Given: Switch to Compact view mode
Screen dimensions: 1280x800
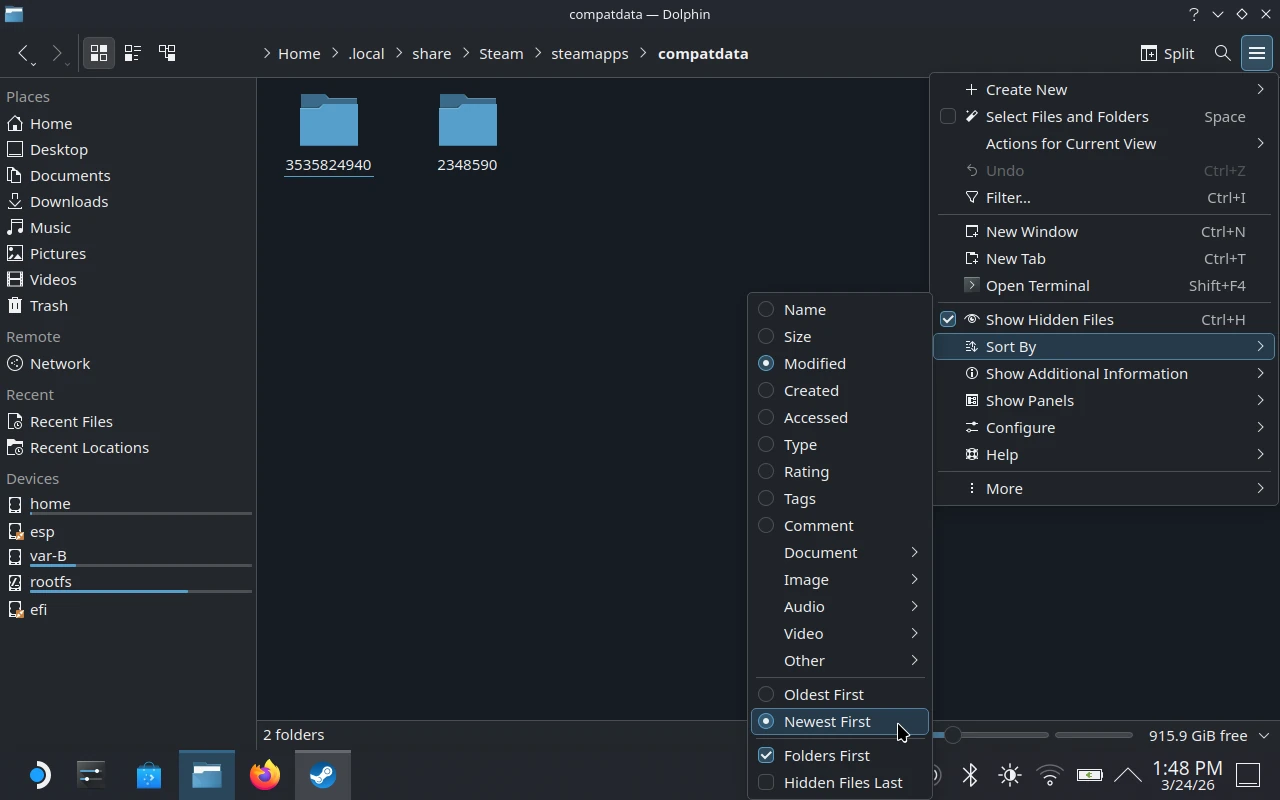Looking at the screenshot, I should point(133,53).
